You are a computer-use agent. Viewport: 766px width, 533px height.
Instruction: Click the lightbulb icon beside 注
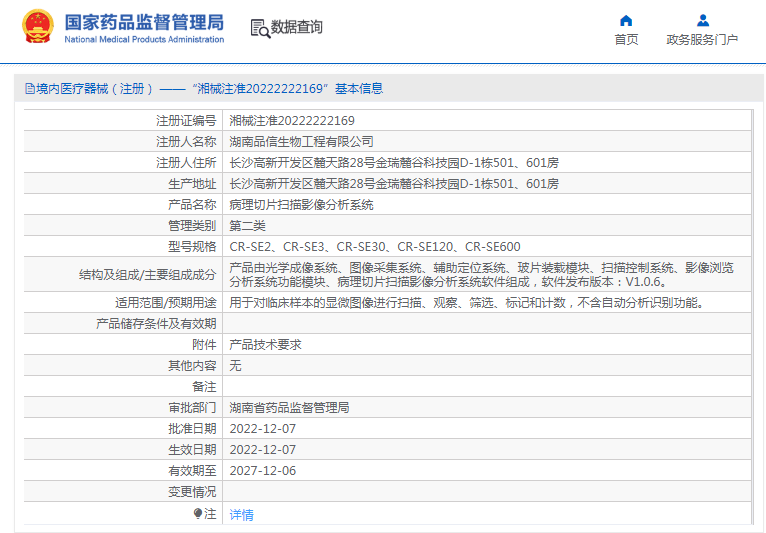pyautogui.click(x=198, y=513)
